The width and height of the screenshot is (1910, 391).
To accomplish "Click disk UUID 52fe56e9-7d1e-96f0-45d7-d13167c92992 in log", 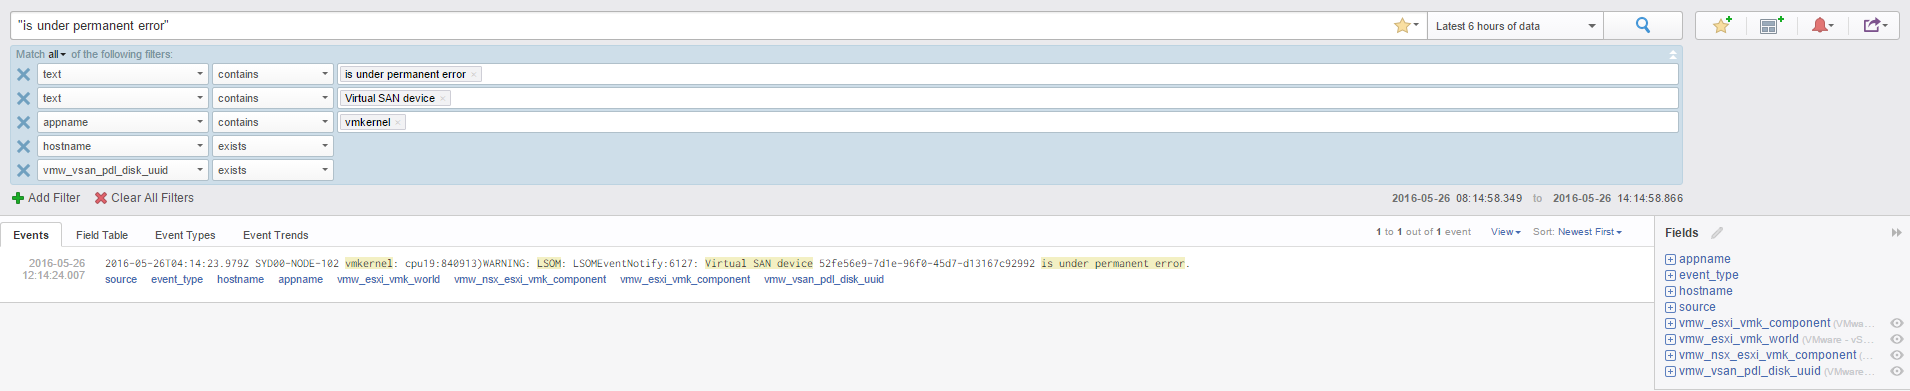I will point(927,264).
